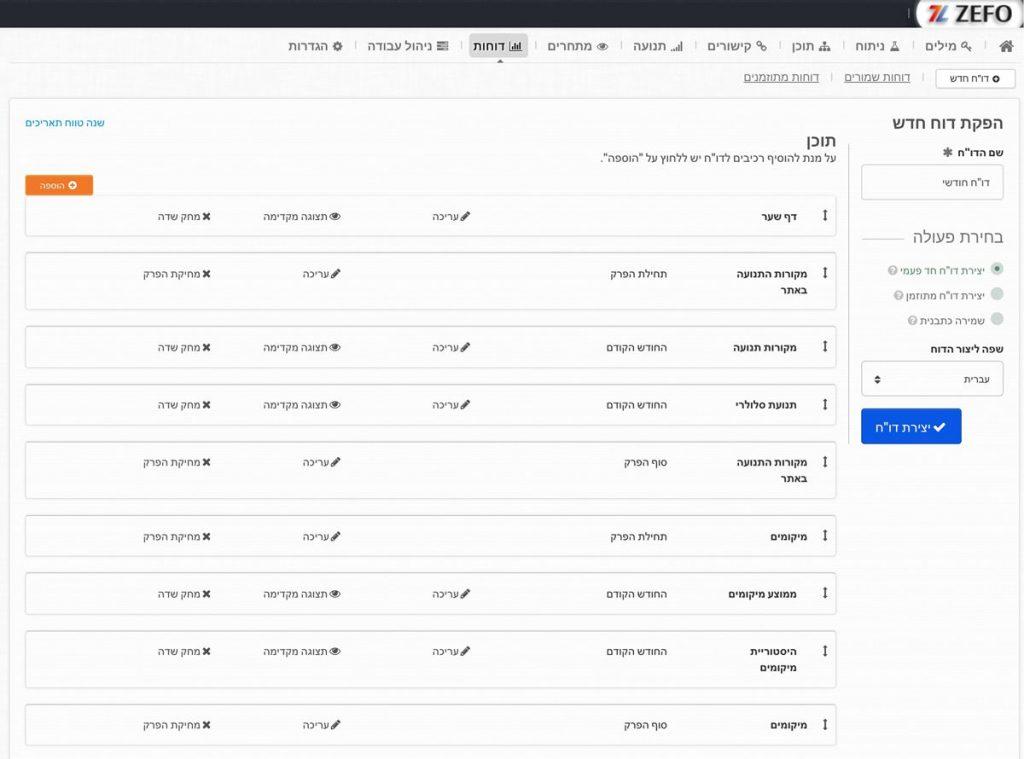Open the ניהול עבודה menu item
Image resolution: width=1024 pixels, height=759 pixels.
(407, 46)
